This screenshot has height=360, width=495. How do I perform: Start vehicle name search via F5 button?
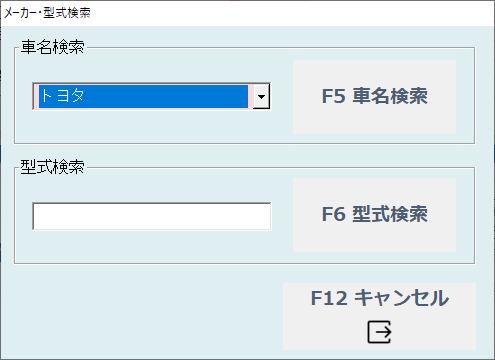click(374, 97)
